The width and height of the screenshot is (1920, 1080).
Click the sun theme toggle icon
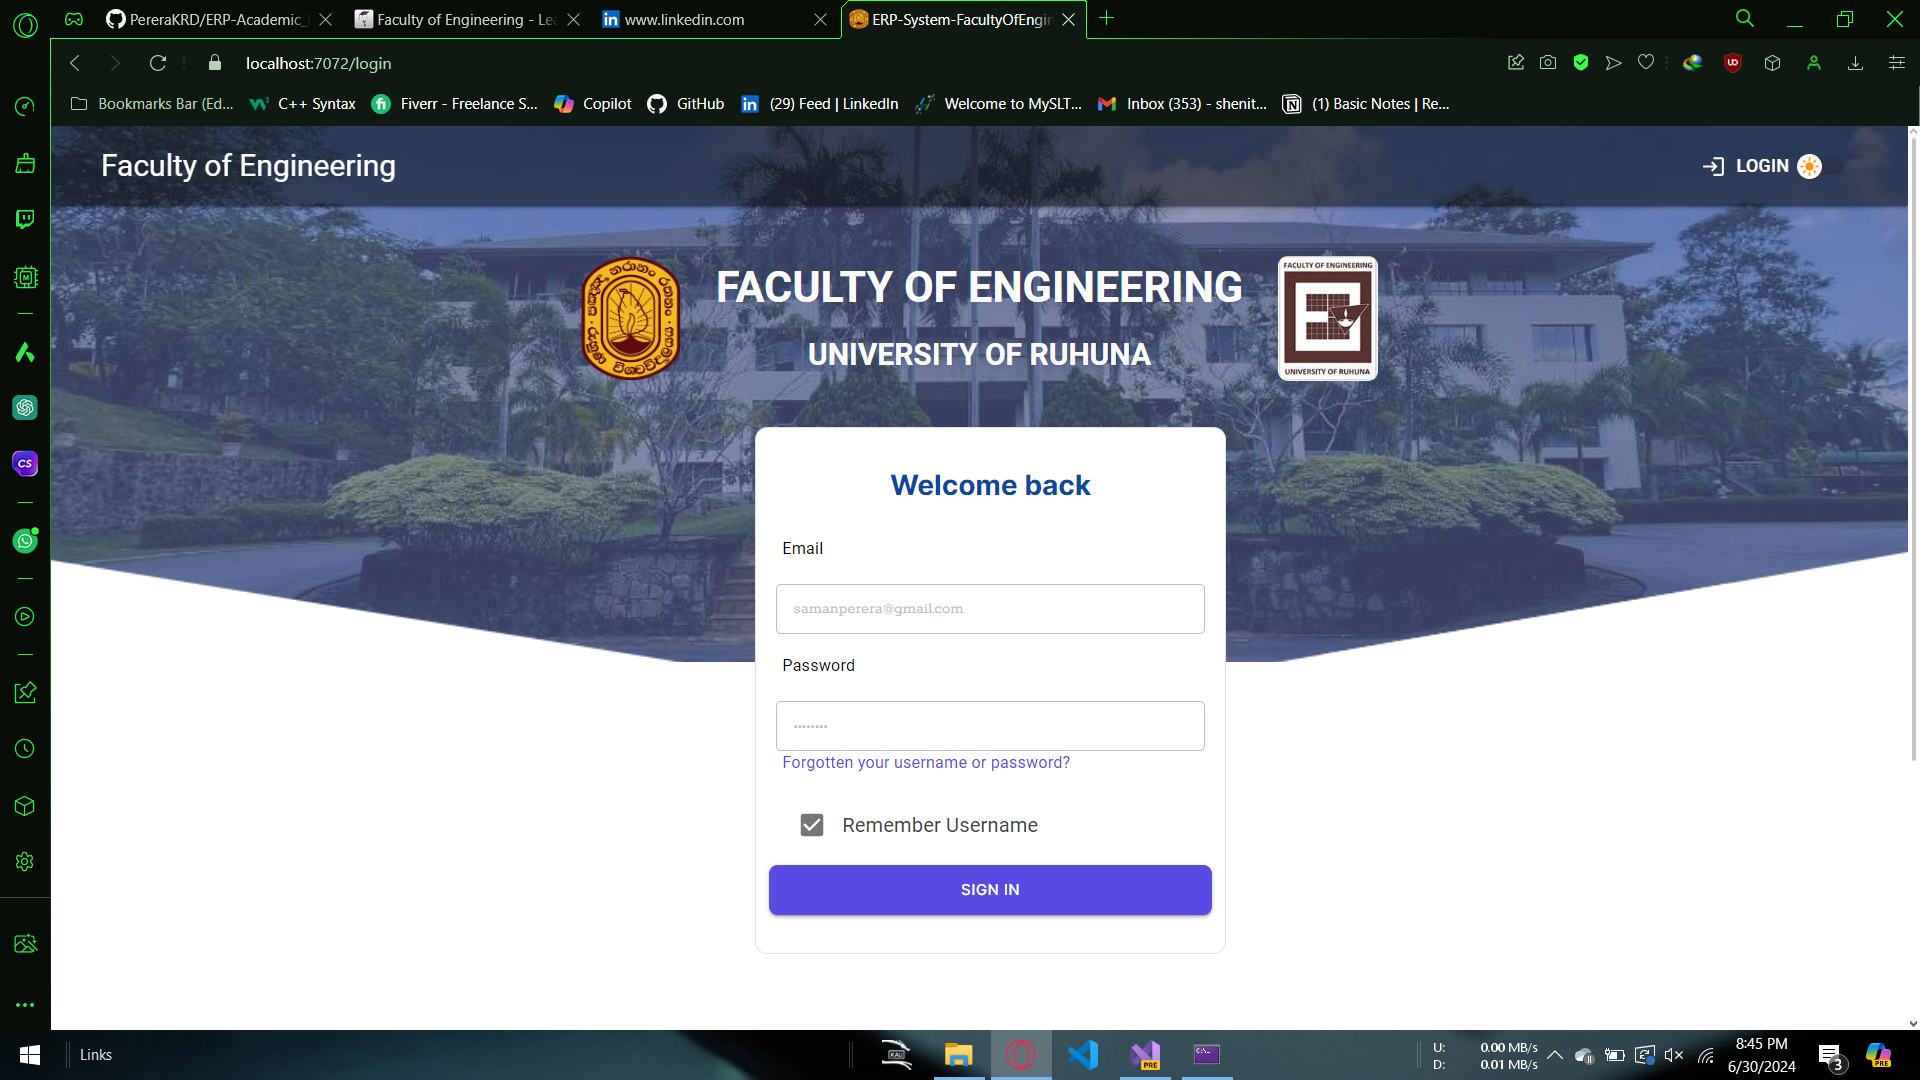(x=1809, y=166)
